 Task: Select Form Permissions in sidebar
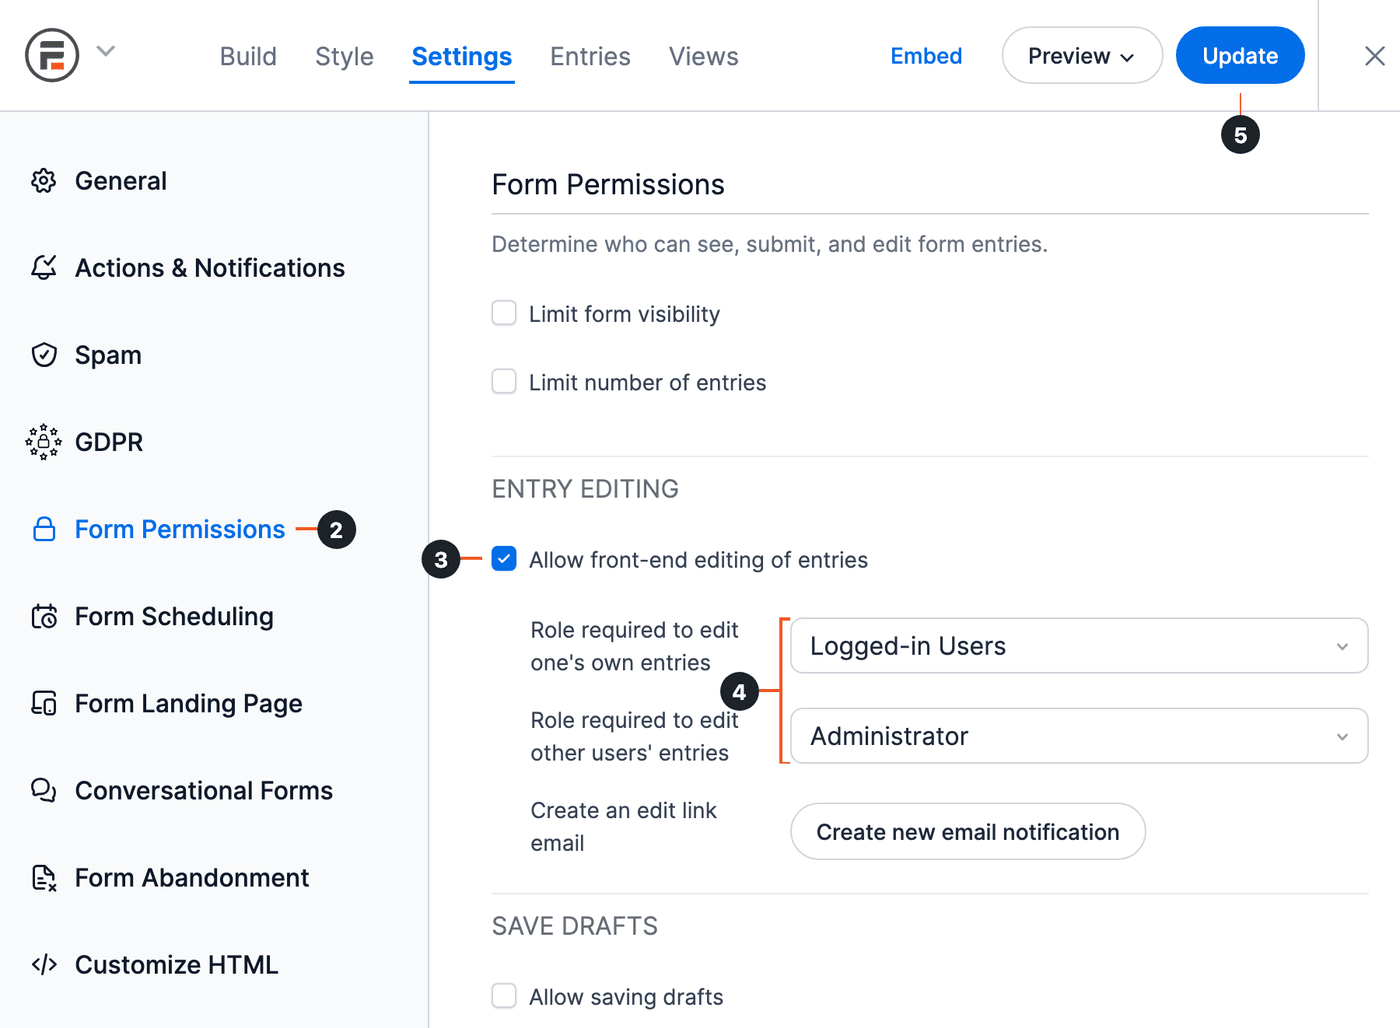pyautogui.click(x=180, y=529)
